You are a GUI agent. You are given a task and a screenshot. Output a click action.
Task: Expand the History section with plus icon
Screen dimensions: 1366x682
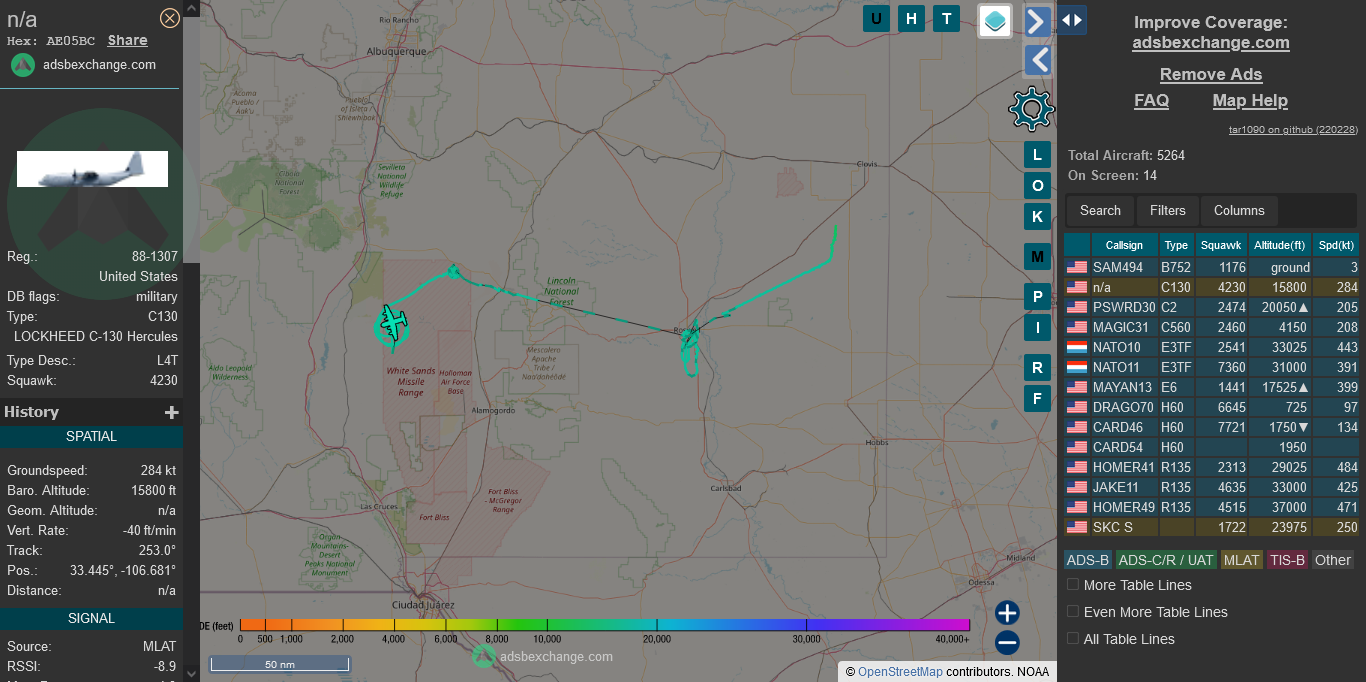pyautogui.click(x=172, y=412)
